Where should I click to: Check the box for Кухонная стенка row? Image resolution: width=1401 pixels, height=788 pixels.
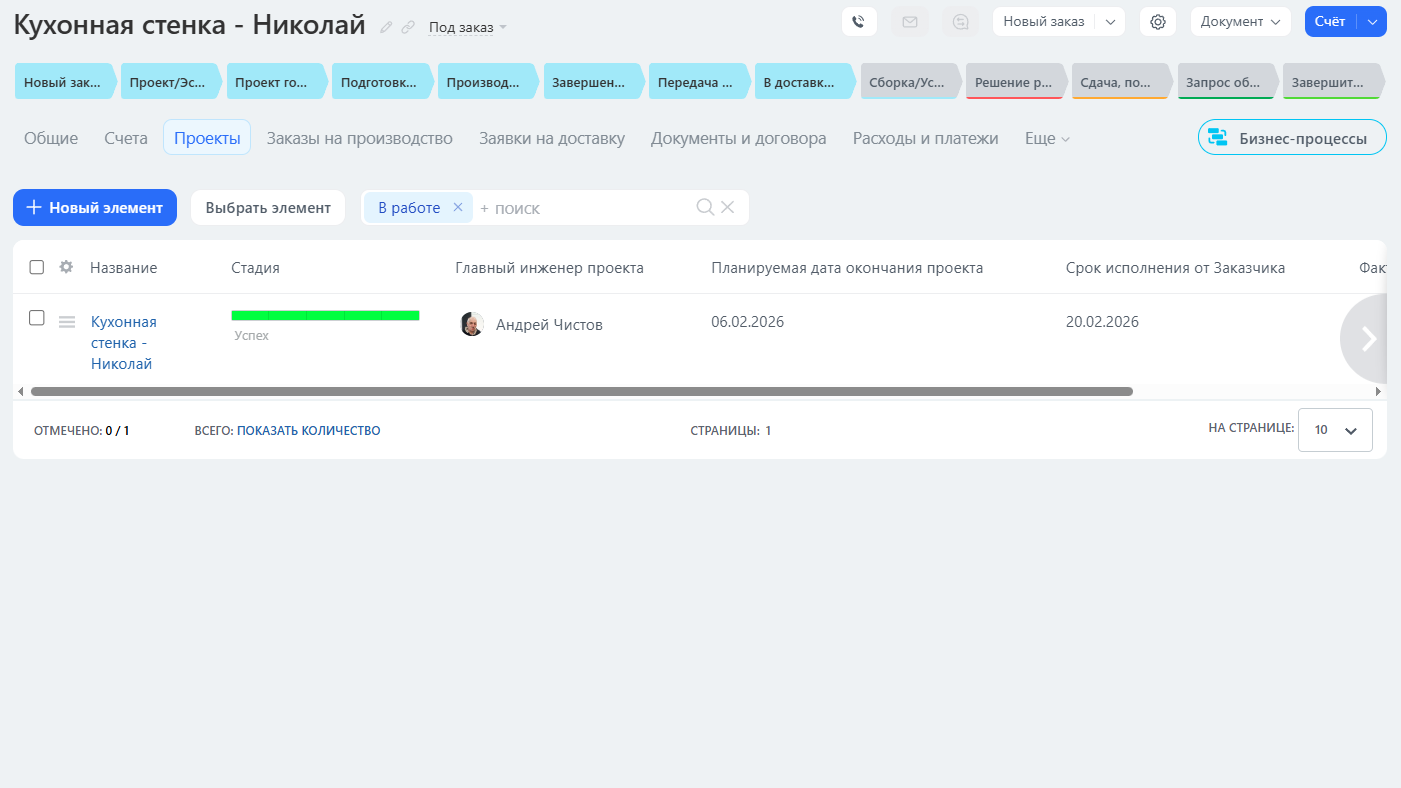pyautogui.click(x=37, y=318)
